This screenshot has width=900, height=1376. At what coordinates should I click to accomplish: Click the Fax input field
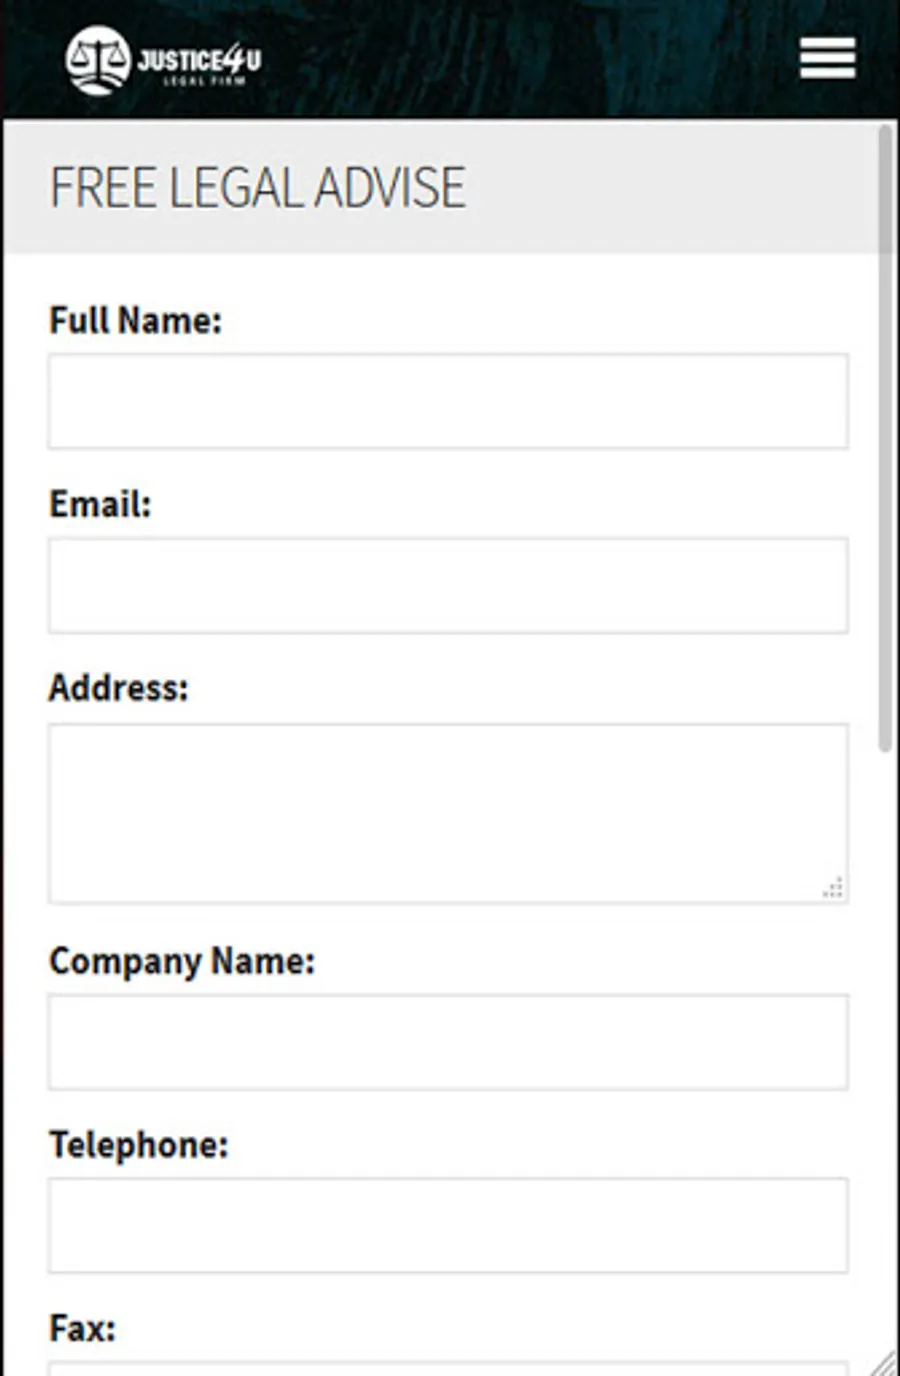pyautogui.click(x=448, y=1369)
